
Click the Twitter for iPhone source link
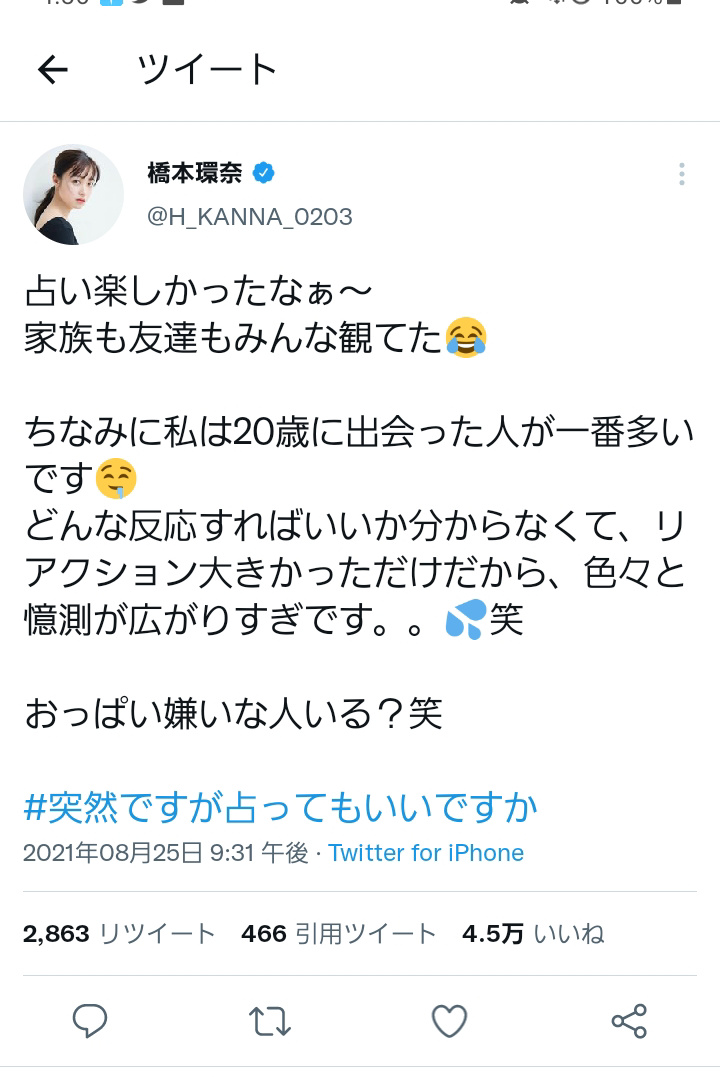(426, 853)
